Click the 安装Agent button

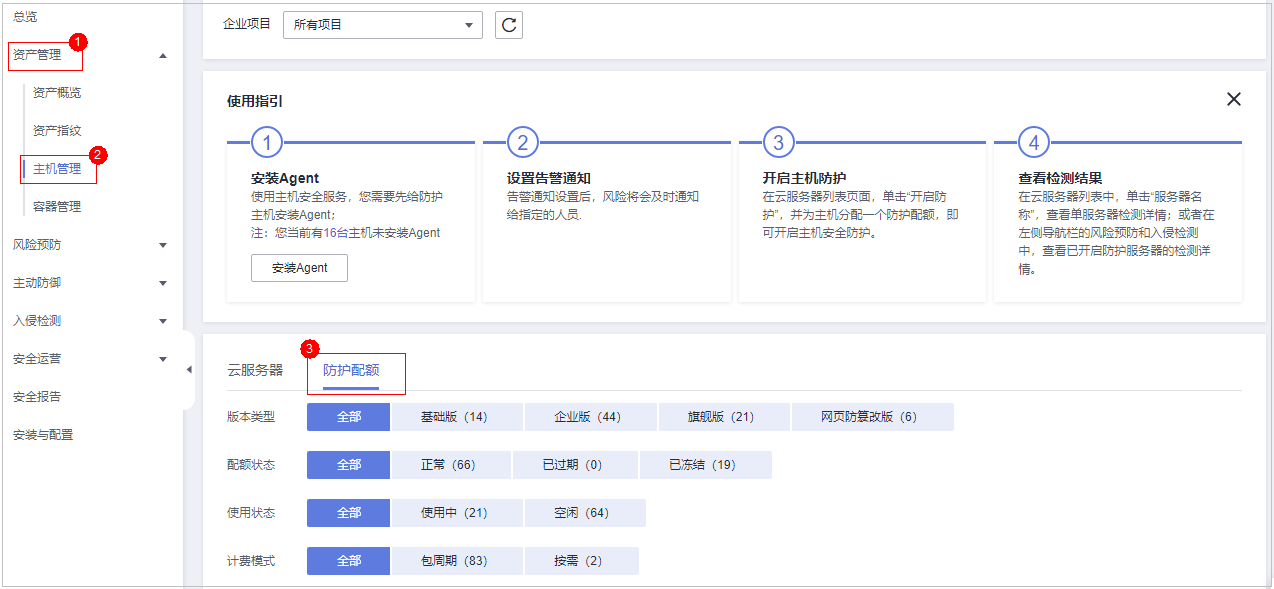pos(299,268)
